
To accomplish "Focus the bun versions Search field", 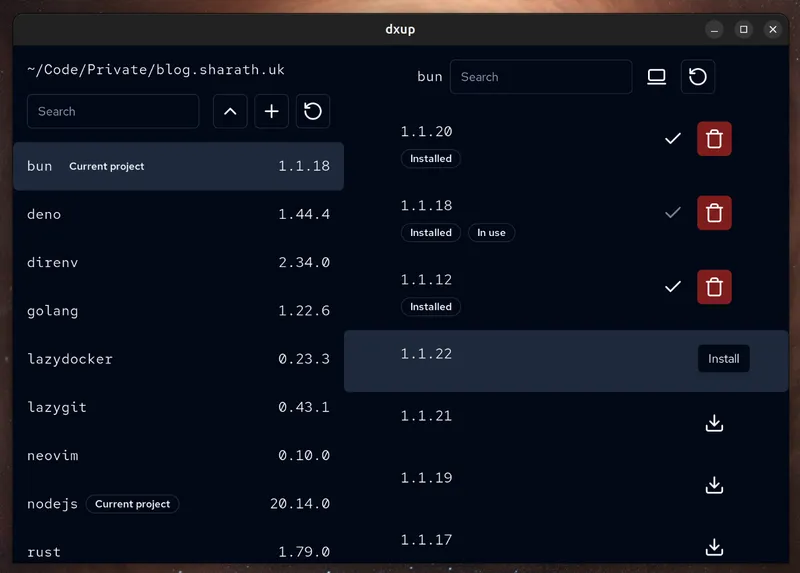I will click(x=541, y=77).
